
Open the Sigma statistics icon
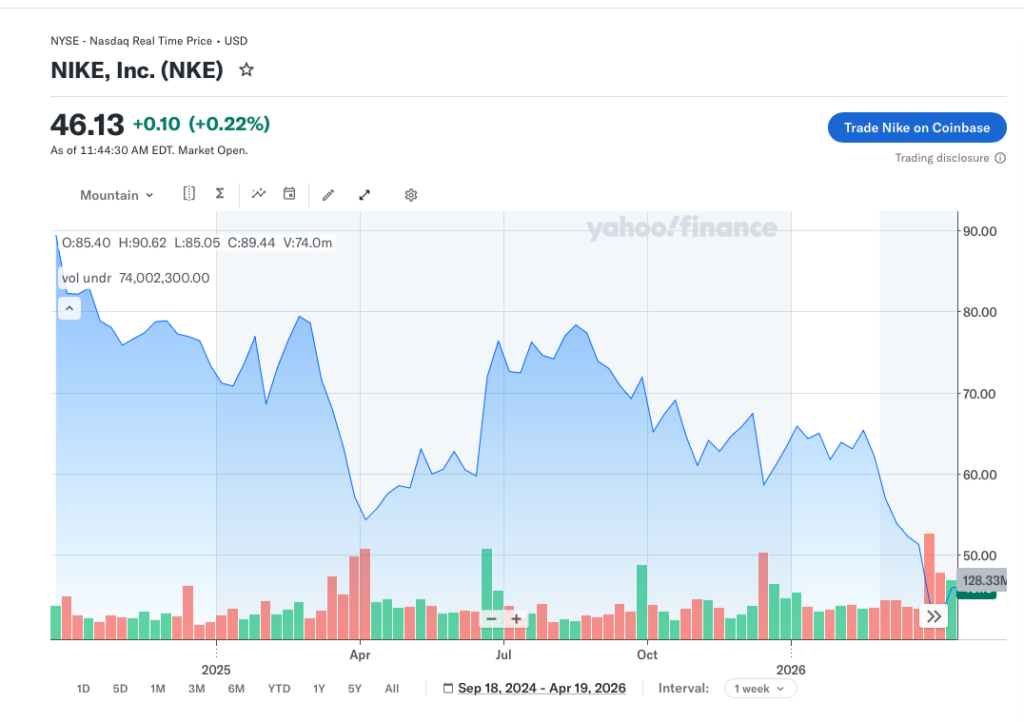[220, 194]
